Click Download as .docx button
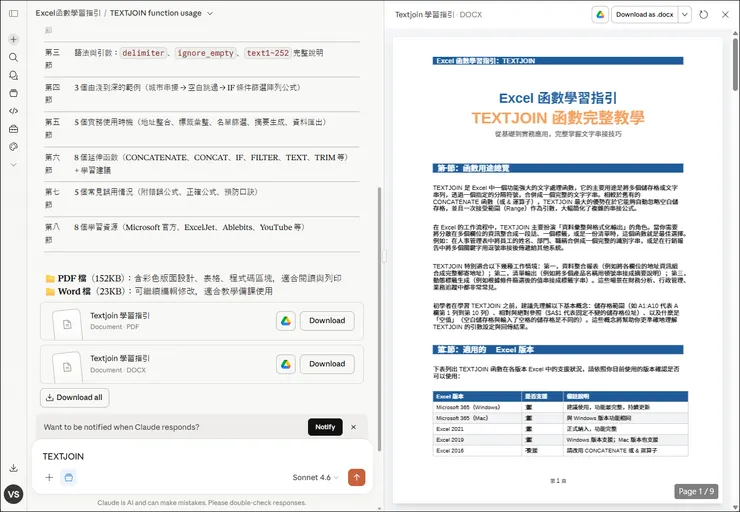This screenshot has width=740, height=512. pyautogui.click(x=645, y=15)
